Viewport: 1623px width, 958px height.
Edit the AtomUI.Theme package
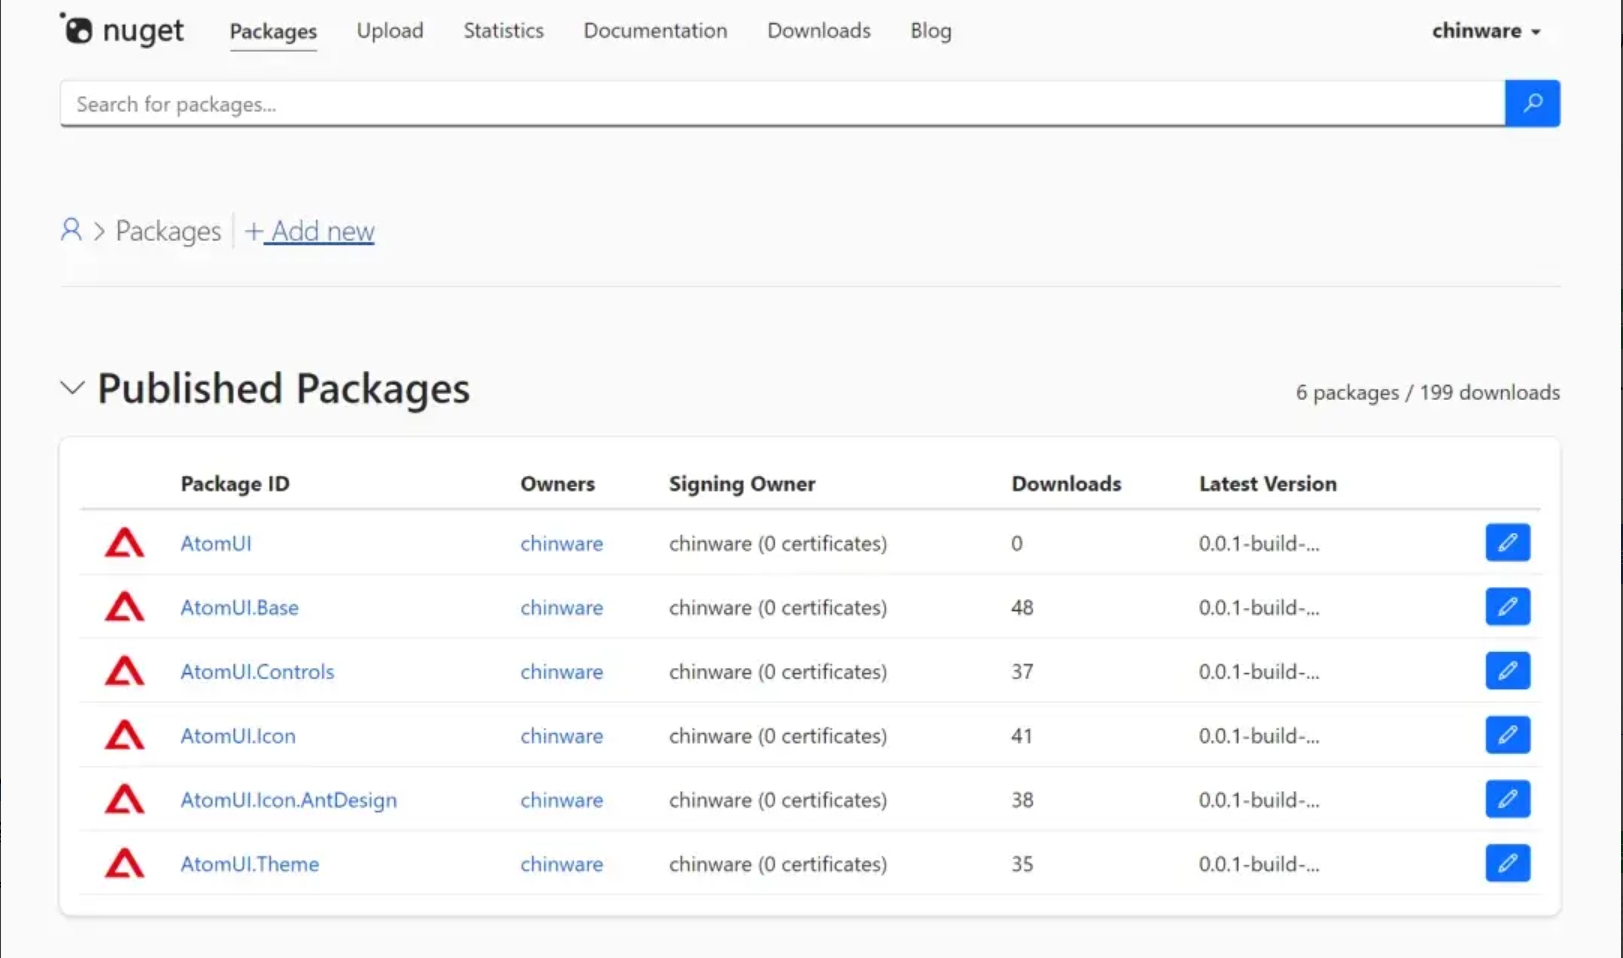(1507, 863)
